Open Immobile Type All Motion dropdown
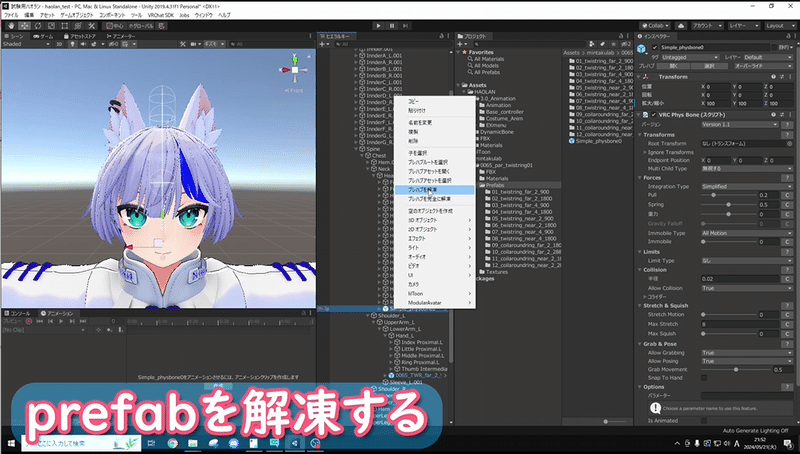The image size is (800, 454). [747, 233]
